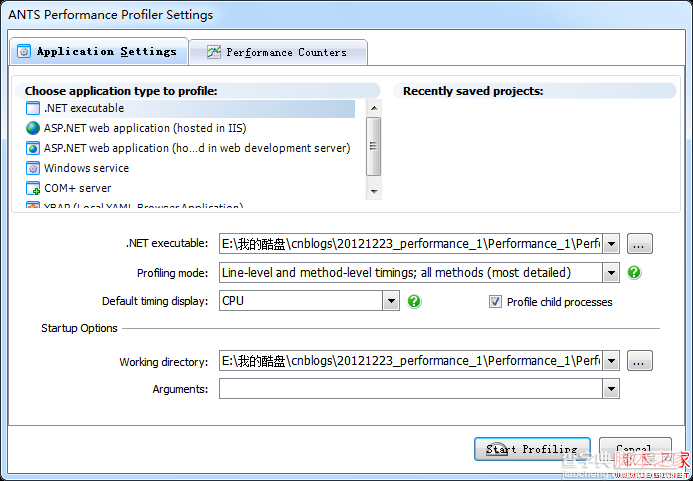Image resolution: width=693 pixels, height=481 pixels.
Task: Toggle Profile child processes checkbox
Action: pos(495,302)
